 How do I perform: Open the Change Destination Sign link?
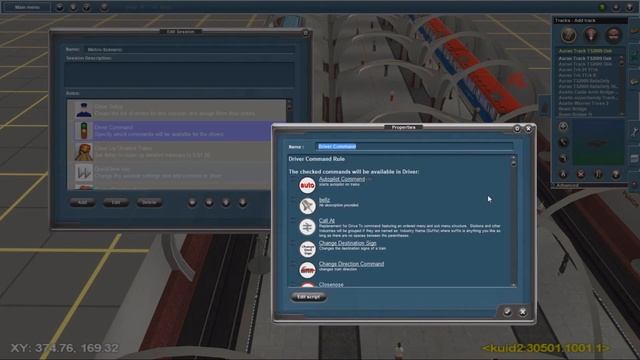[347, 243]
